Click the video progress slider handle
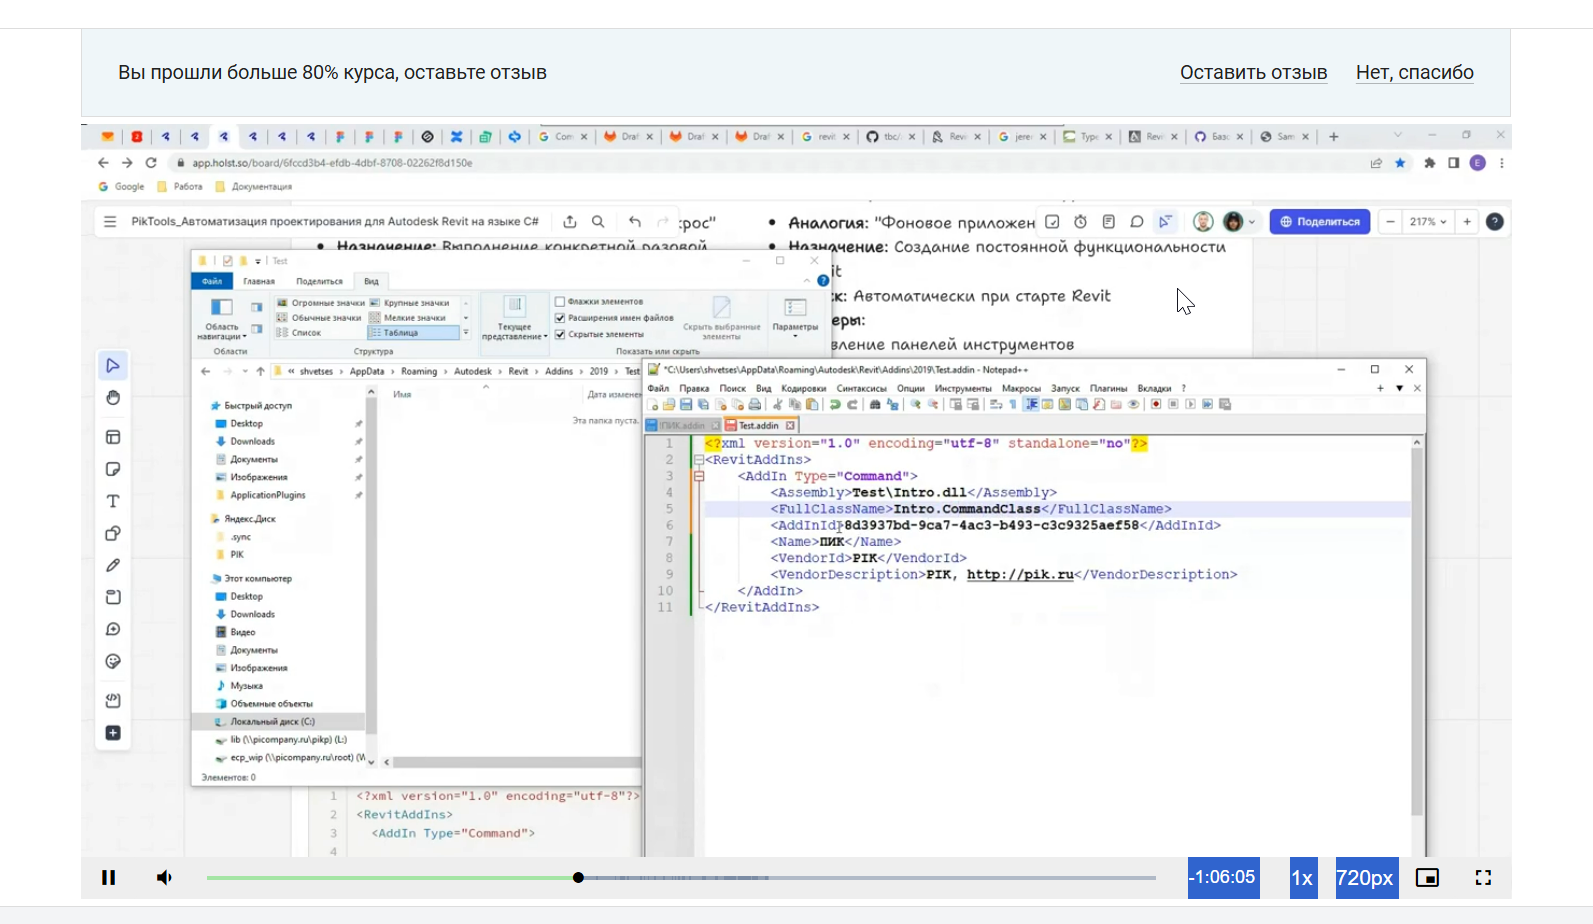 tap(578, 878)
